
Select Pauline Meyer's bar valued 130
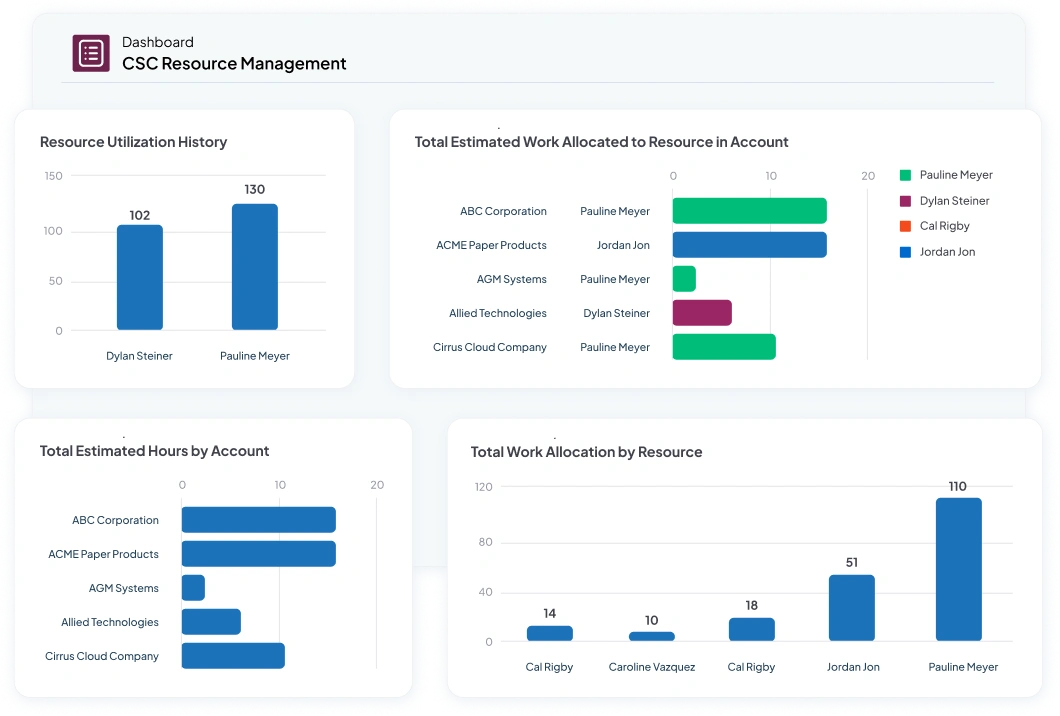click(x=255, y=267)
